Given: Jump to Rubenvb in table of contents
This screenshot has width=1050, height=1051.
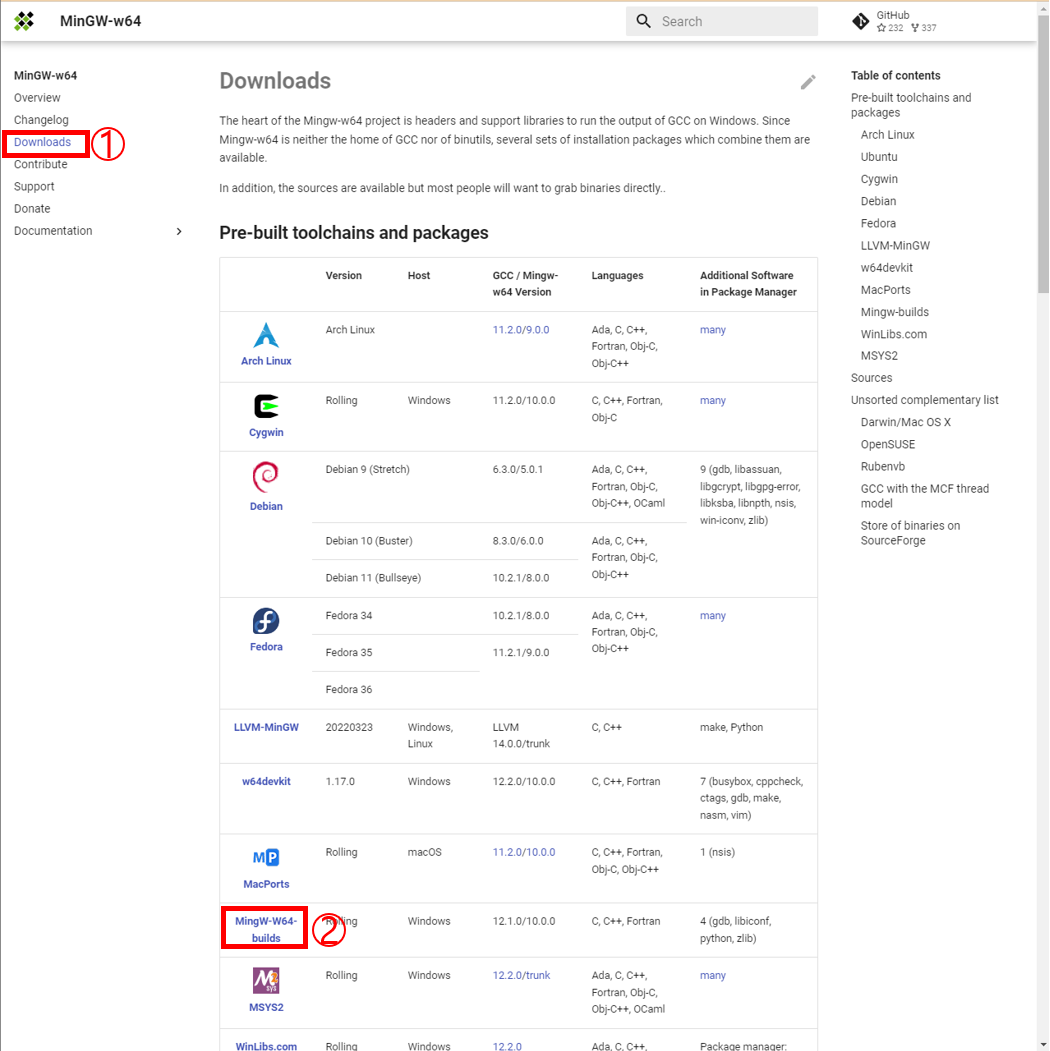Looking at the screenshot, I should (882, 467).
